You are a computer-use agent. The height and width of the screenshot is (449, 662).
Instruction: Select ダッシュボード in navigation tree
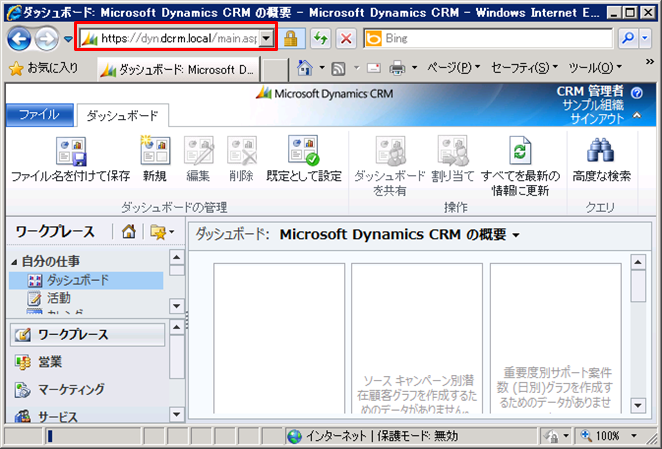(x=86, y=280)
